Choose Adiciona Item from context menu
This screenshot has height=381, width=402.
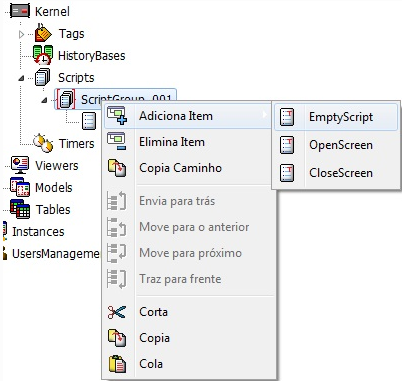(x=188, y=116)
